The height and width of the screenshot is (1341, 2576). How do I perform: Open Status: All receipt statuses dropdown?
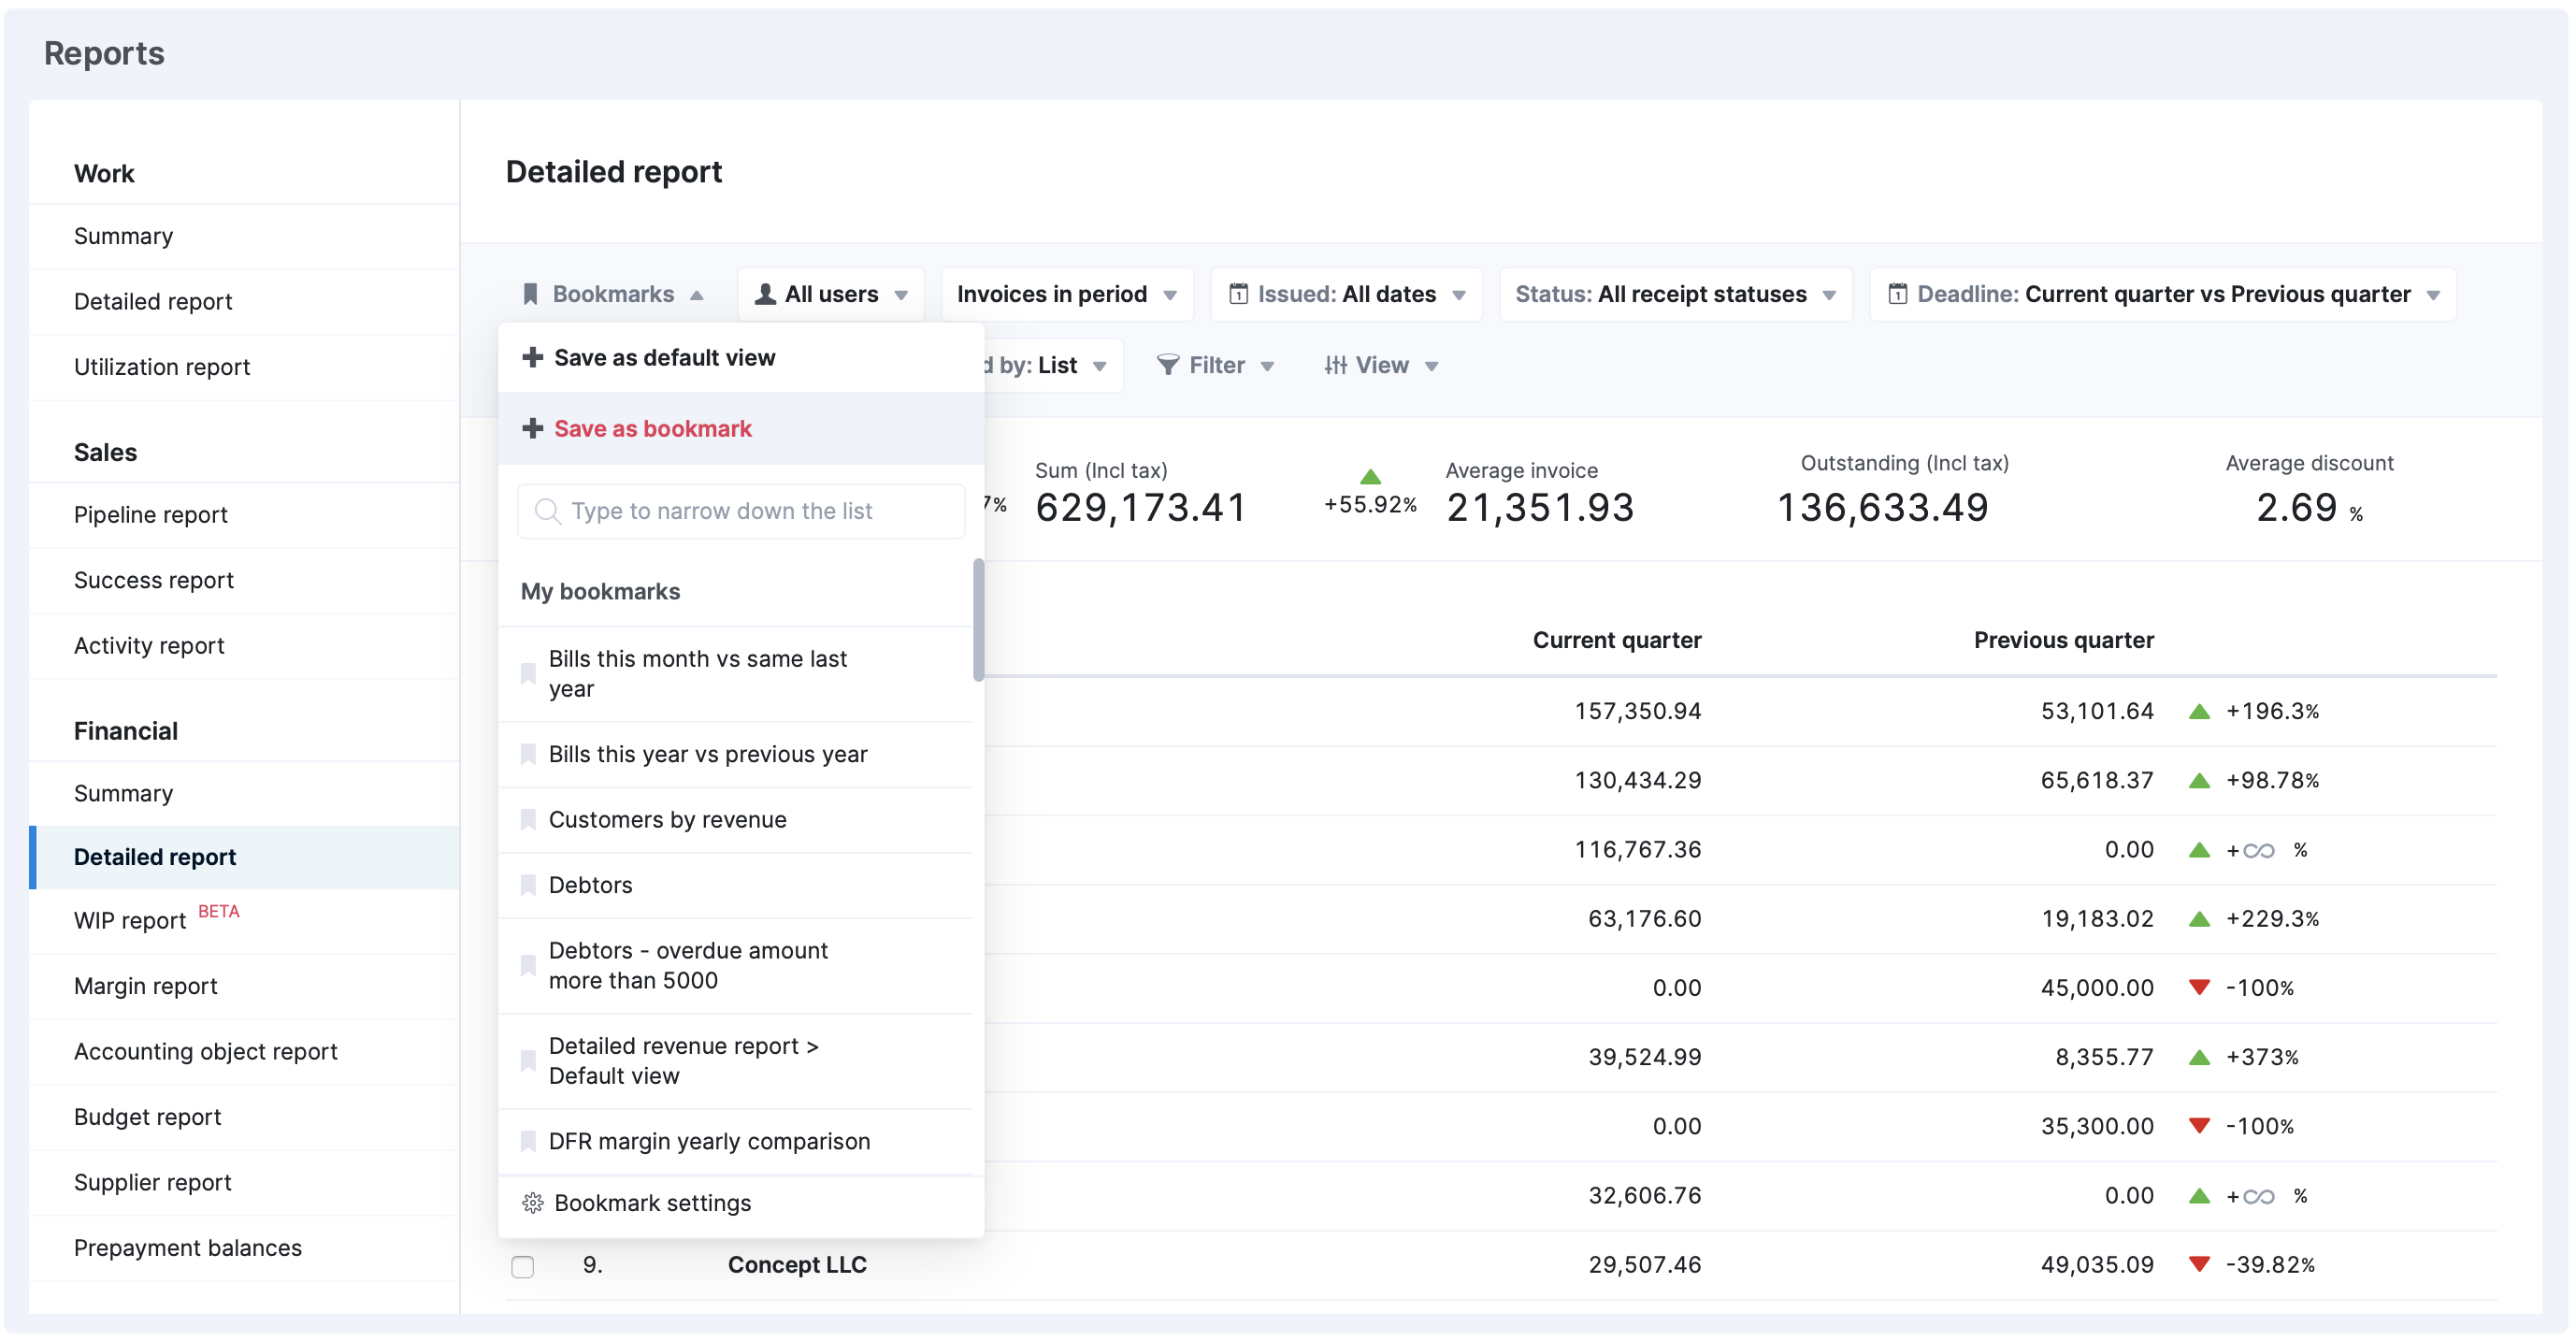[x=1675, y=294]
